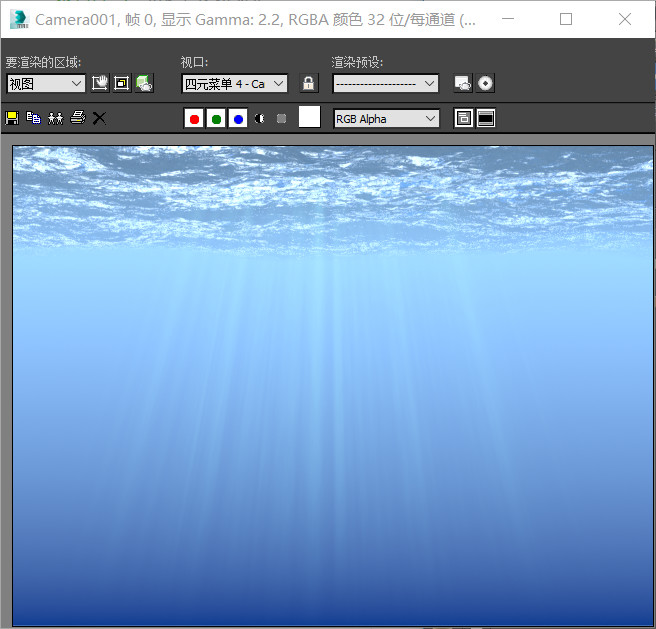Open Render Setup via teapot cube icon

(x=144, y=83)
